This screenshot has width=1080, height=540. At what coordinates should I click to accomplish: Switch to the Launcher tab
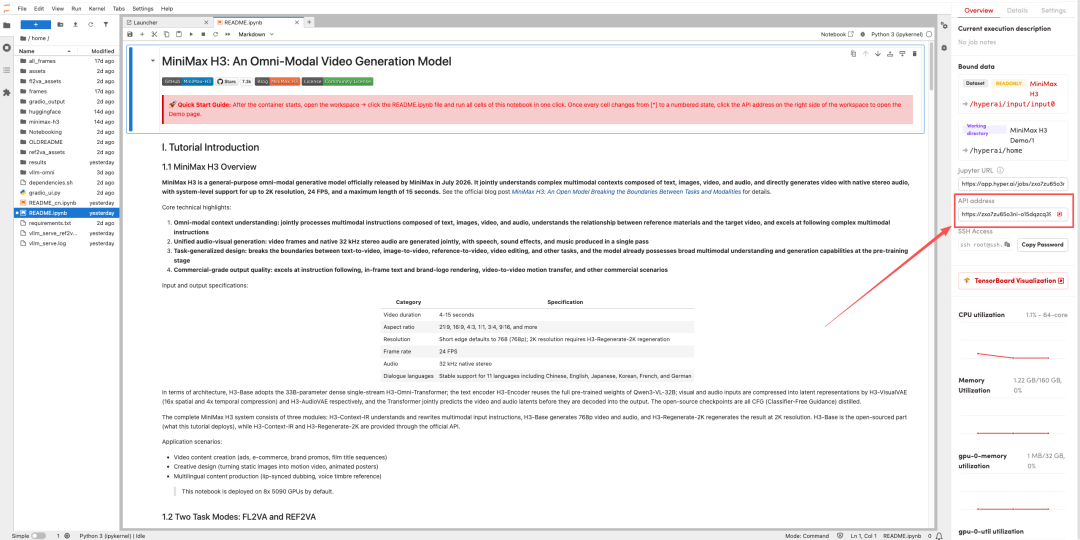[168, 22]
